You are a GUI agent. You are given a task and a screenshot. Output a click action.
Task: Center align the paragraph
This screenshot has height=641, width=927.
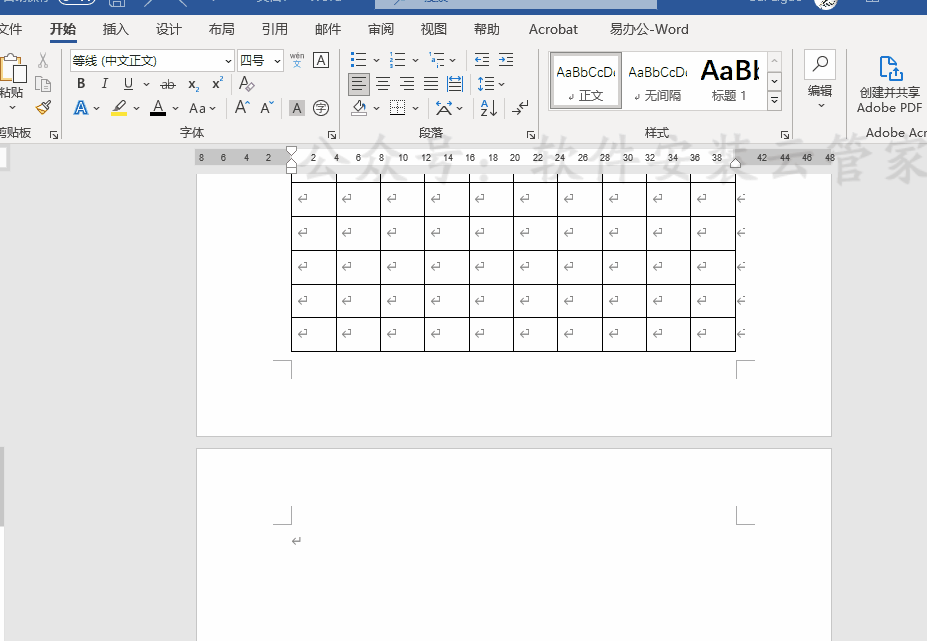pos(383,84)
